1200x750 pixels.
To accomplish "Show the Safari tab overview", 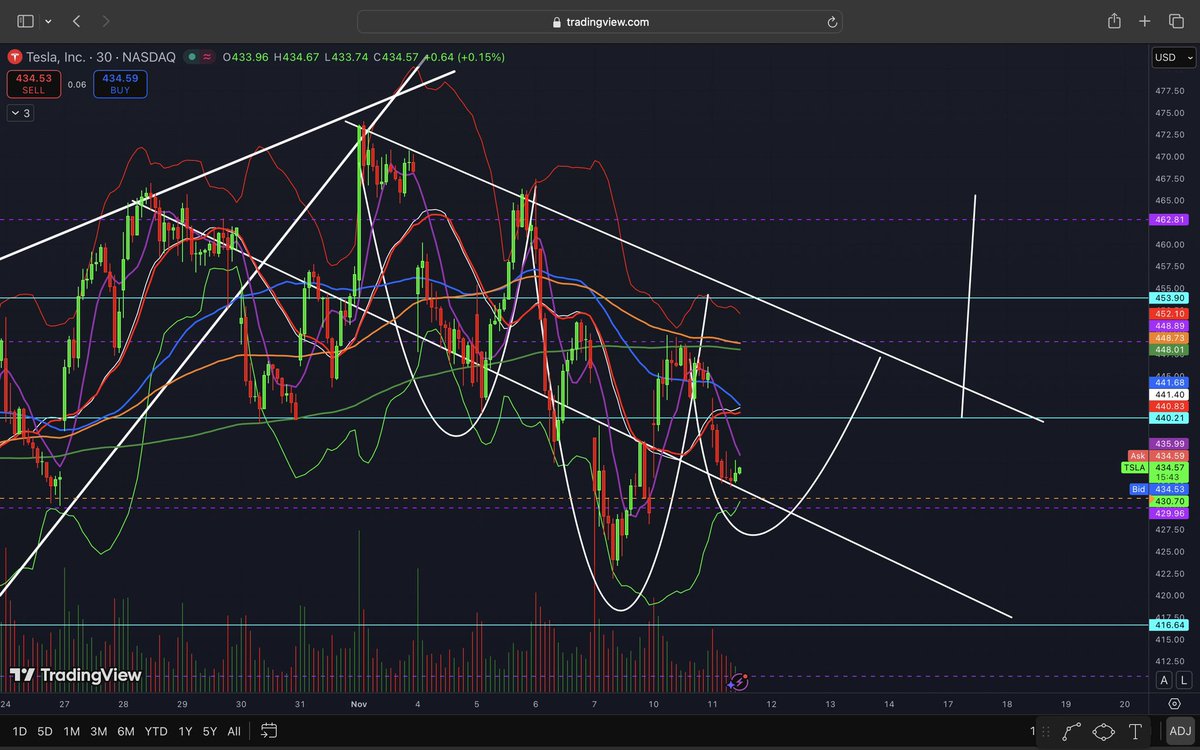I will (x=1176, y=21).
